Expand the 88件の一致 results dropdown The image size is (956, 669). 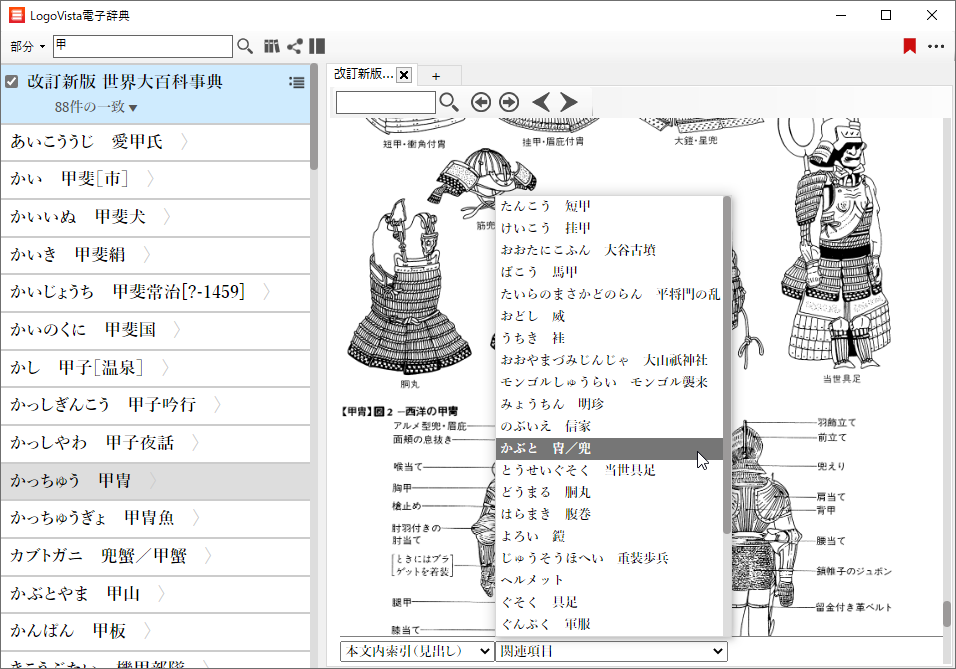point(96,107)
